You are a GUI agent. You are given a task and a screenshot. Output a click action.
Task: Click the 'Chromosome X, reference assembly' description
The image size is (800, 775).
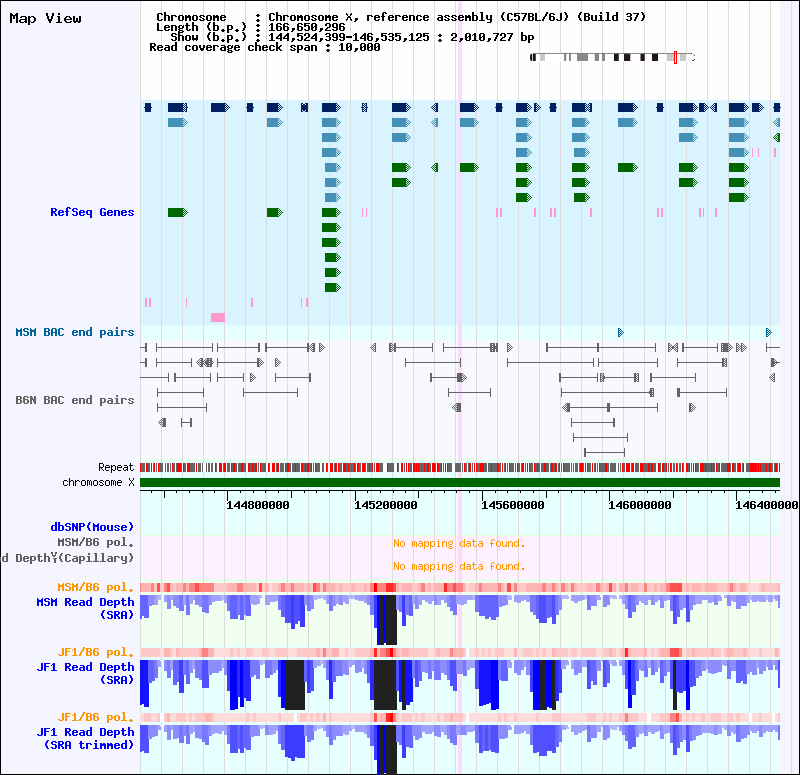coord(457,17)
